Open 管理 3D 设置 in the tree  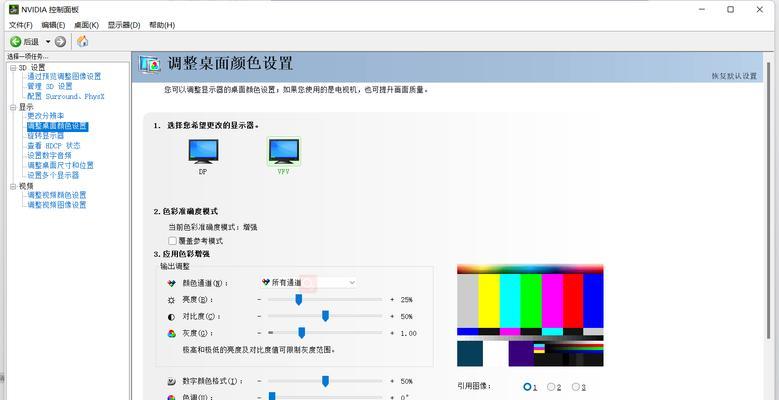click(x=50, y=86)
